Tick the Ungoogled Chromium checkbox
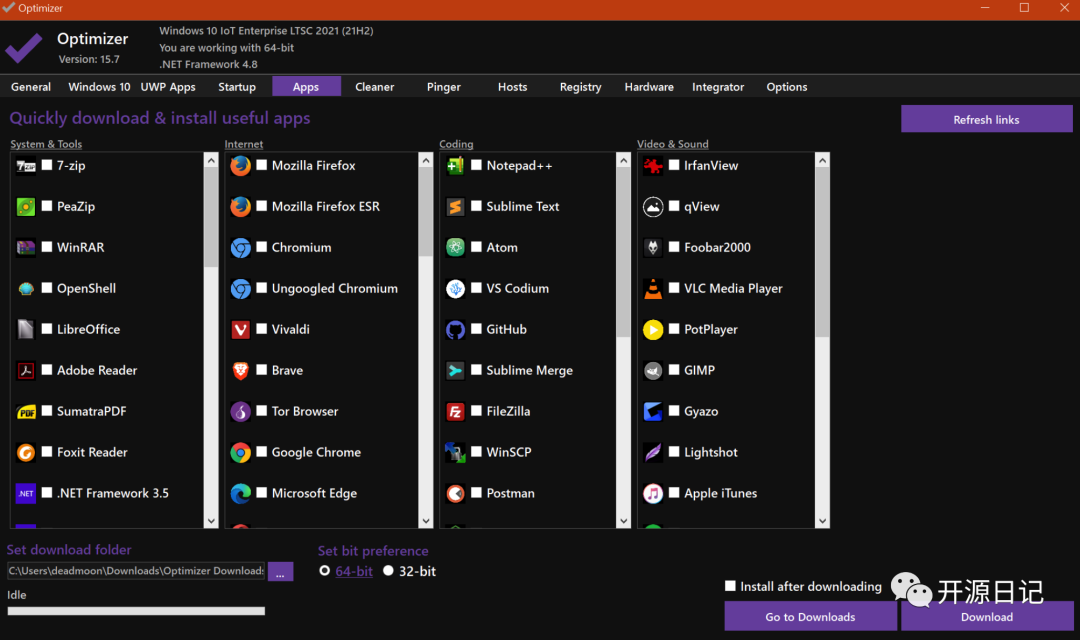The height and width of the screenshot is (640, 1080). click(262, 287)
